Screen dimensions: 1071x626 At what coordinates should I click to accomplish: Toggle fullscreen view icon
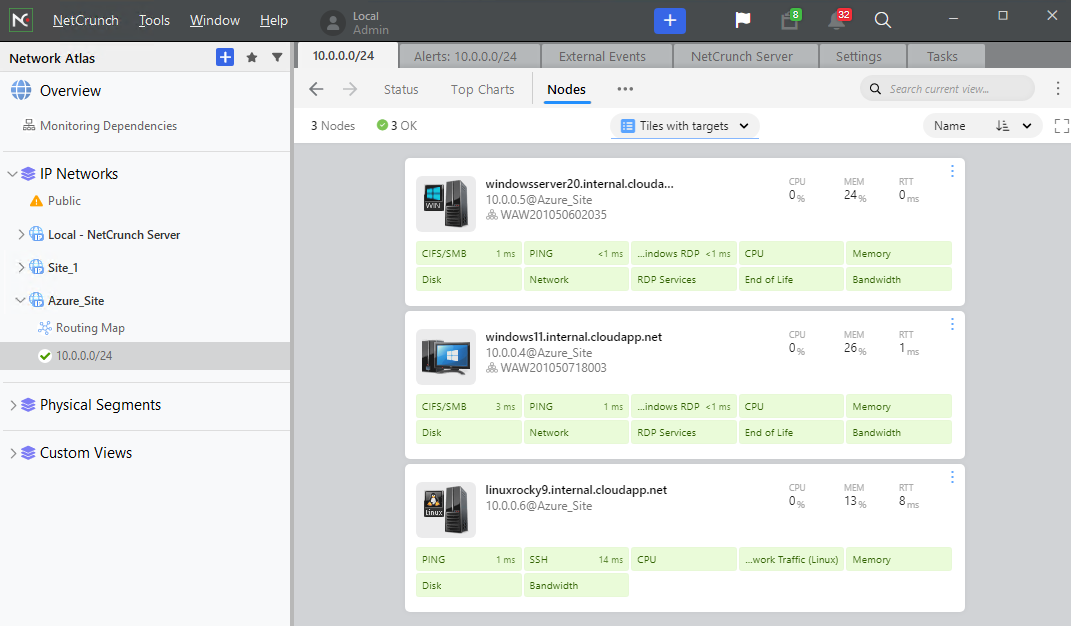click(x=1061, y=126)
